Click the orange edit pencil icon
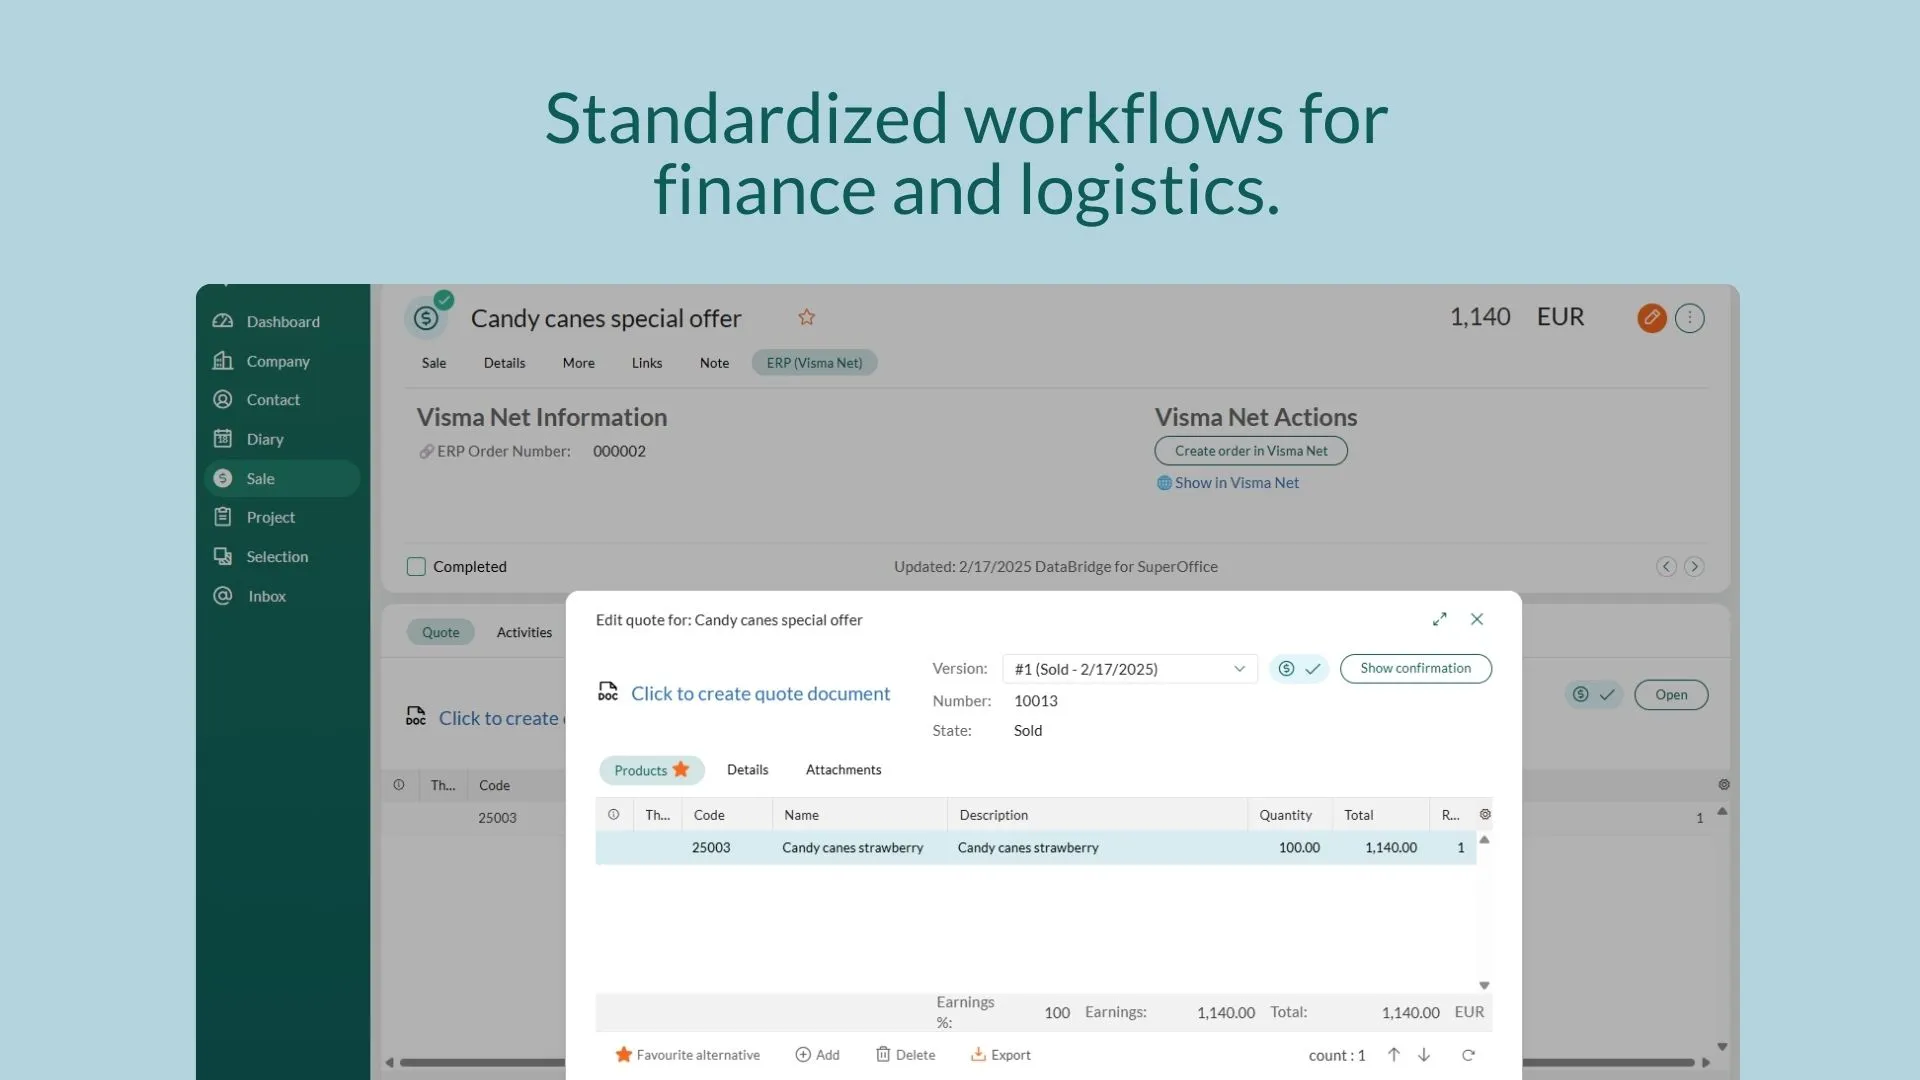 (1651, 318)
